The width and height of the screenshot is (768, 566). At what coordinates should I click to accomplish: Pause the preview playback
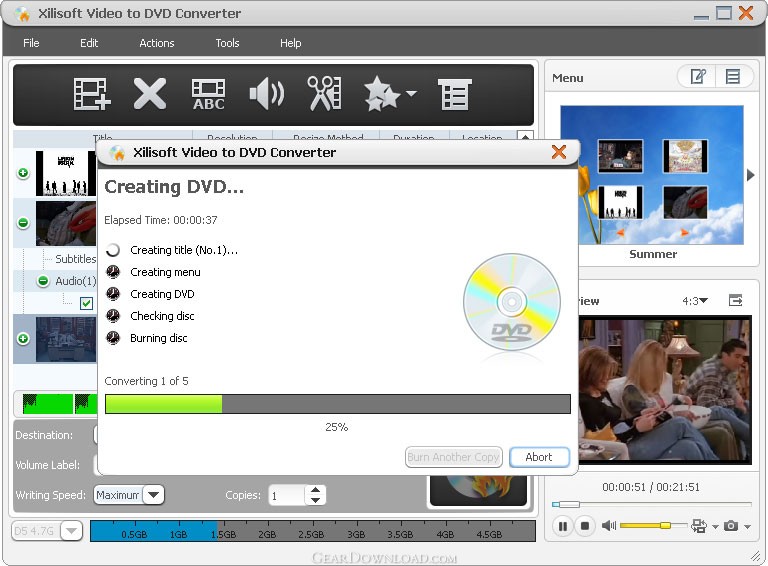click(563, 526)
